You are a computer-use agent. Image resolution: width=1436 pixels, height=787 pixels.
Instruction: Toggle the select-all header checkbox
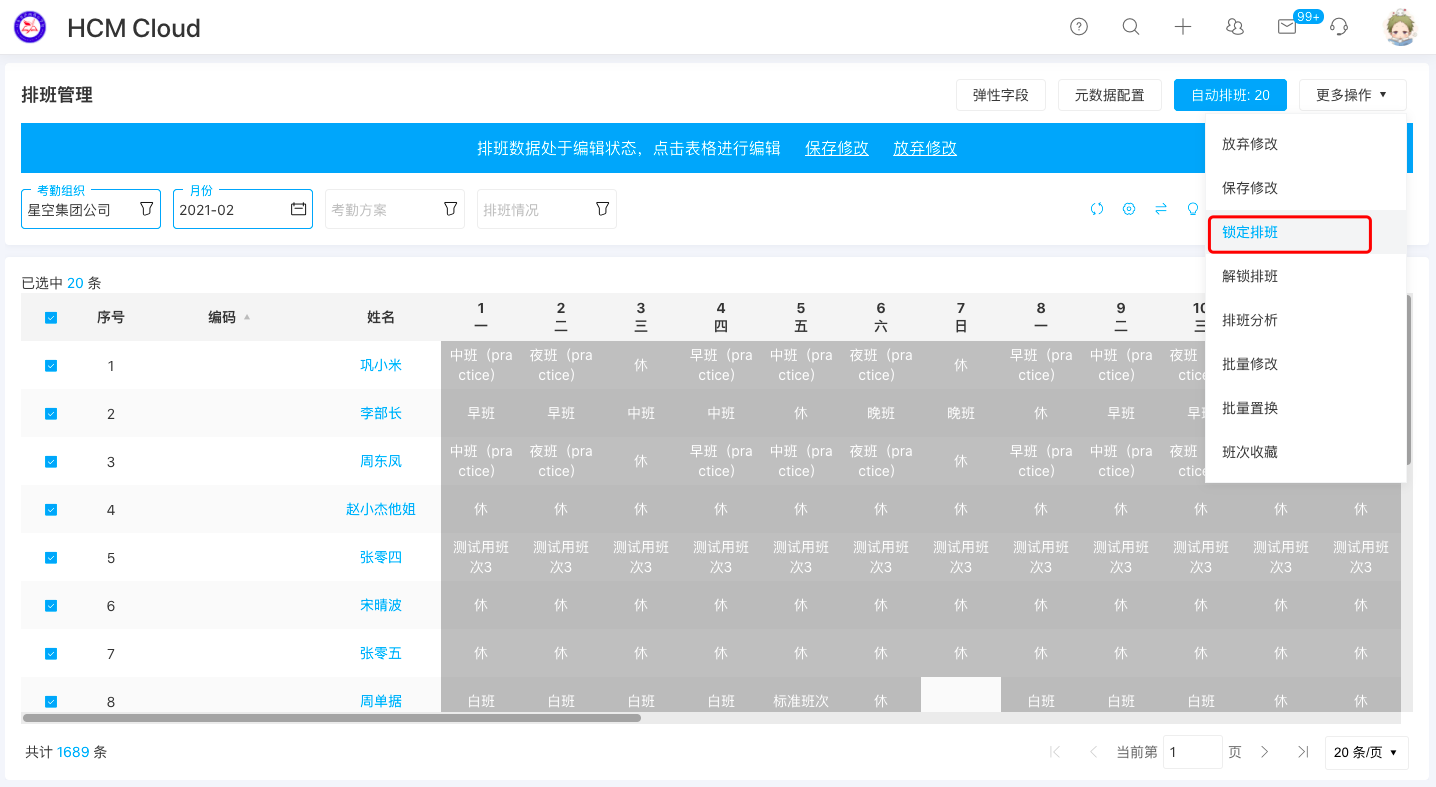51,318
